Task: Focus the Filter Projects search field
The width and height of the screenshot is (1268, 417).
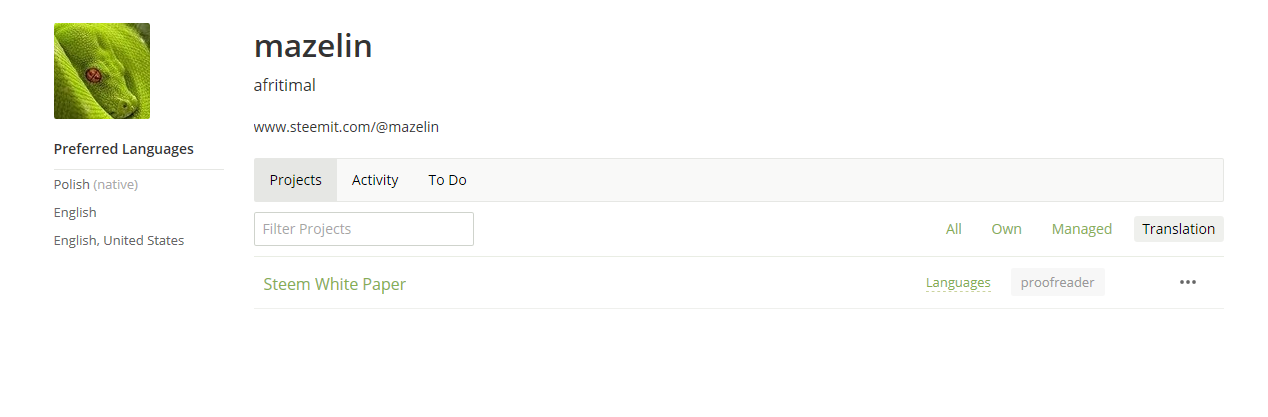Action: point(363,229)
